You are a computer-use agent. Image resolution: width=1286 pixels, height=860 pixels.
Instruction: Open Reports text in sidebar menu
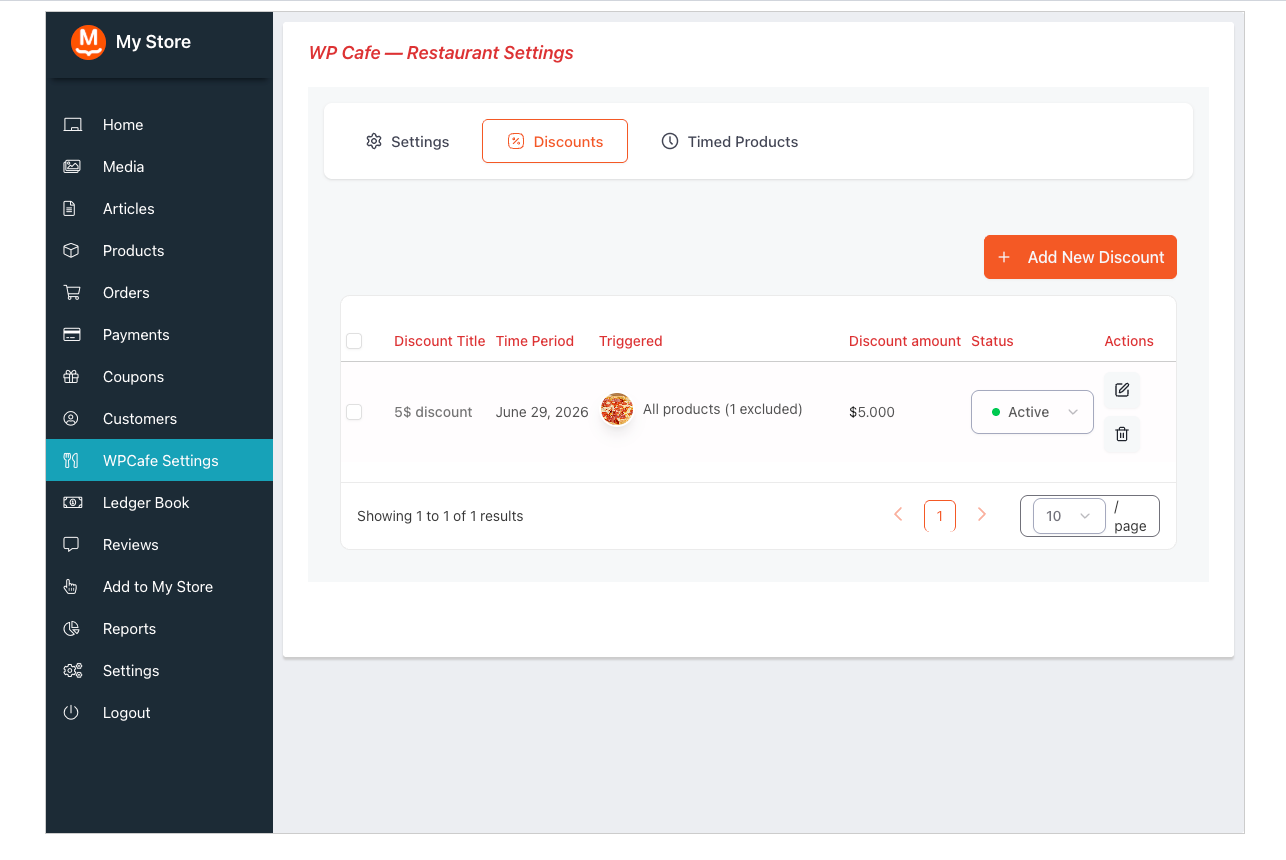point(130,629)
